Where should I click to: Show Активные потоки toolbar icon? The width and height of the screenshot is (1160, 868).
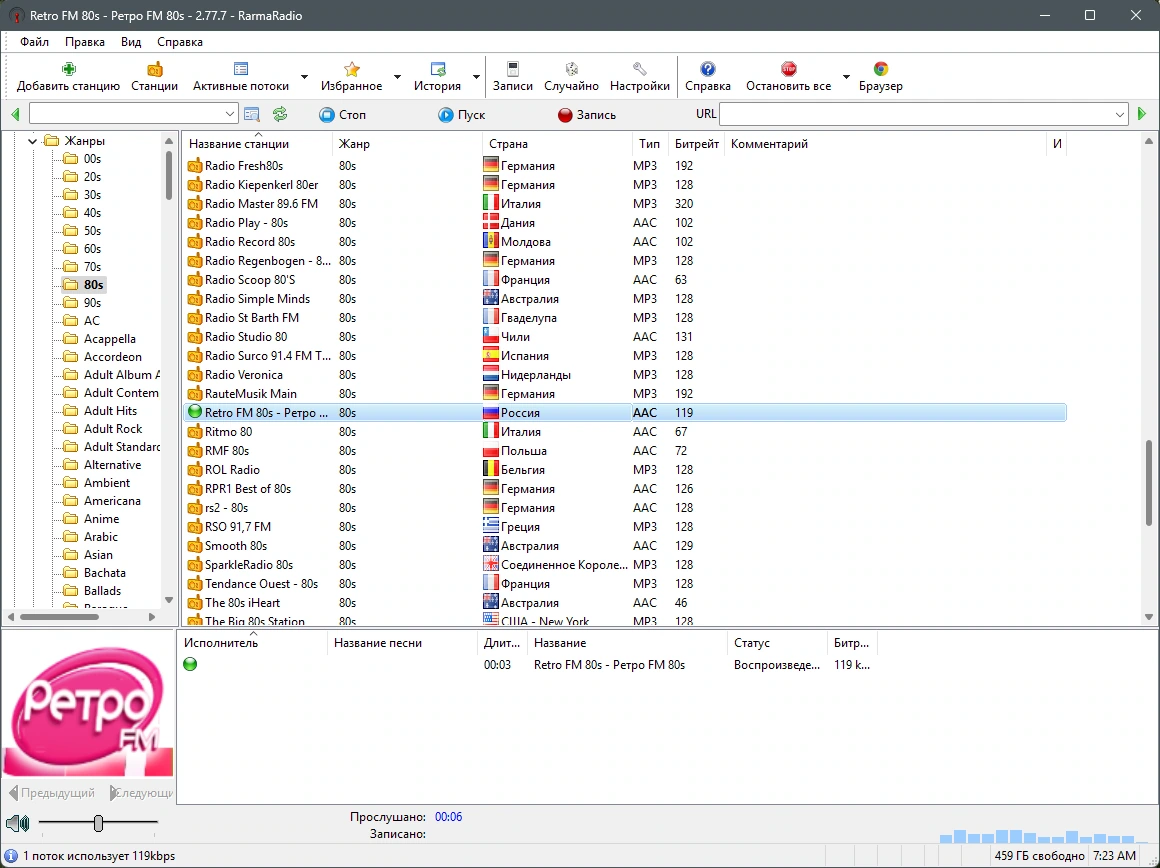[x=240, y=70]
